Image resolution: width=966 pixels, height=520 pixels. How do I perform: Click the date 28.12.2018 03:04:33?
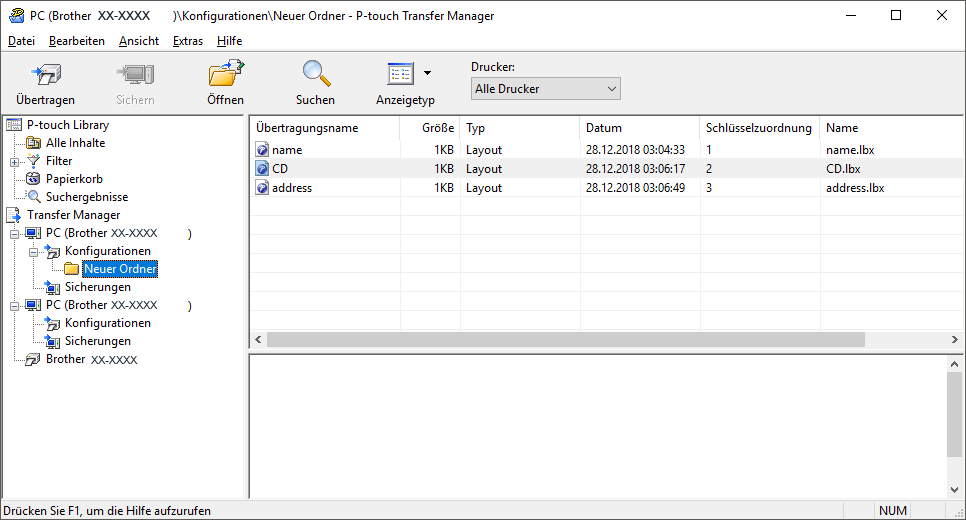(x=635, y=150)
